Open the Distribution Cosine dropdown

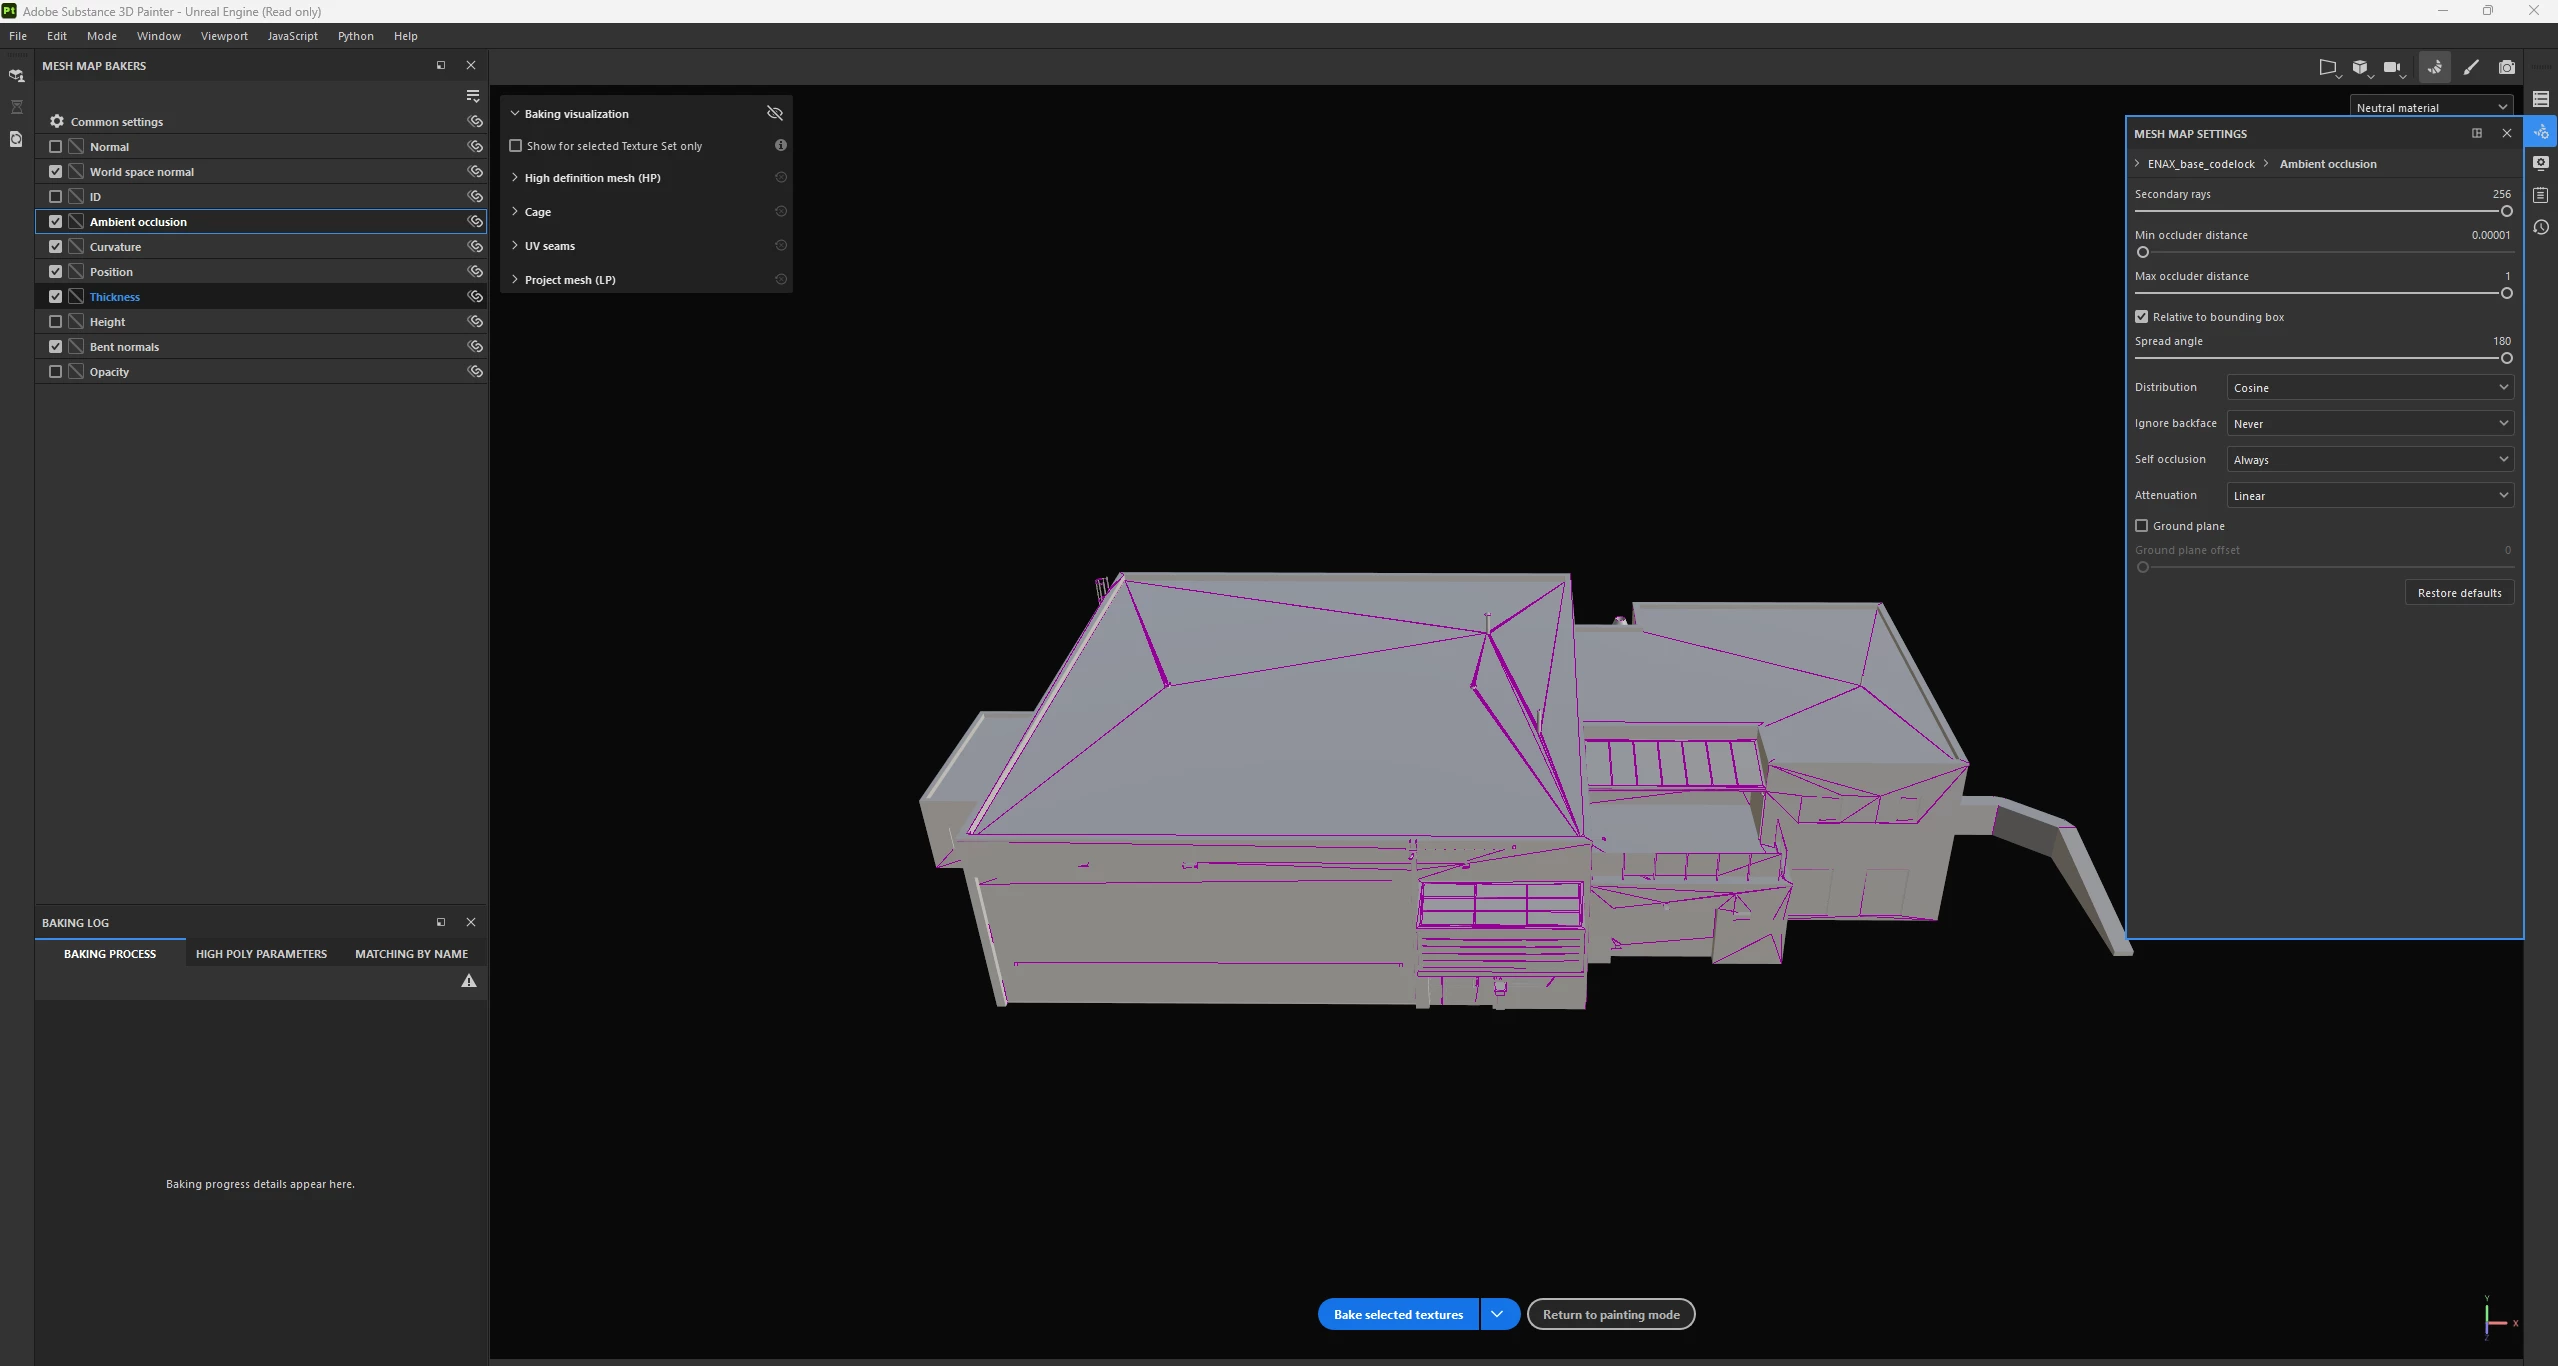coord(2370,388)
